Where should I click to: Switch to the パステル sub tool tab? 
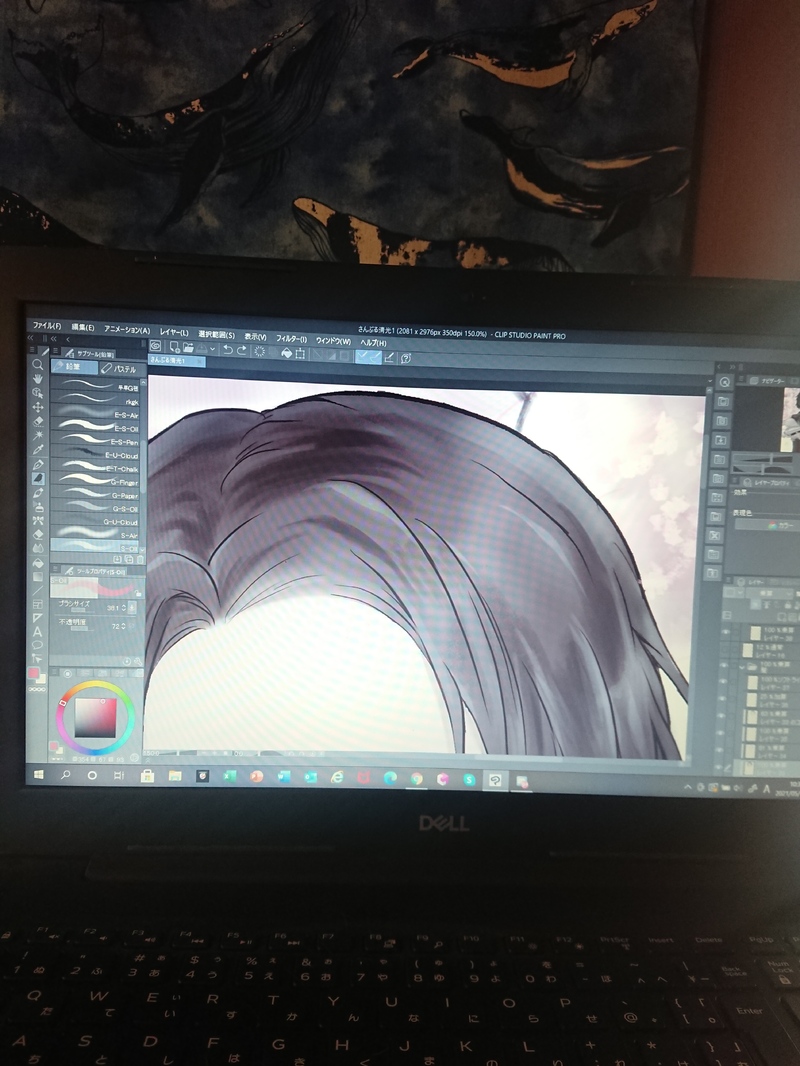(121, 369)
